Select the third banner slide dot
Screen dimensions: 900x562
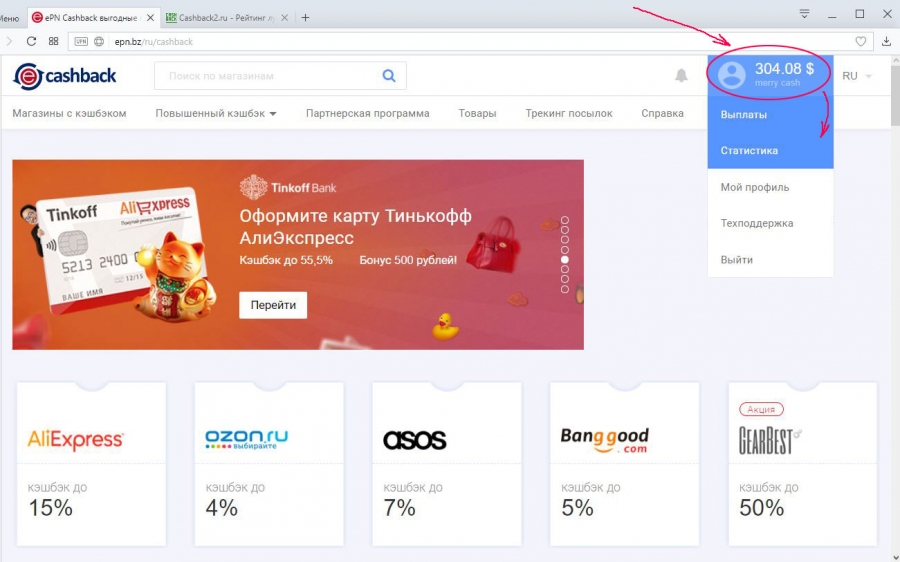point(565,239)
